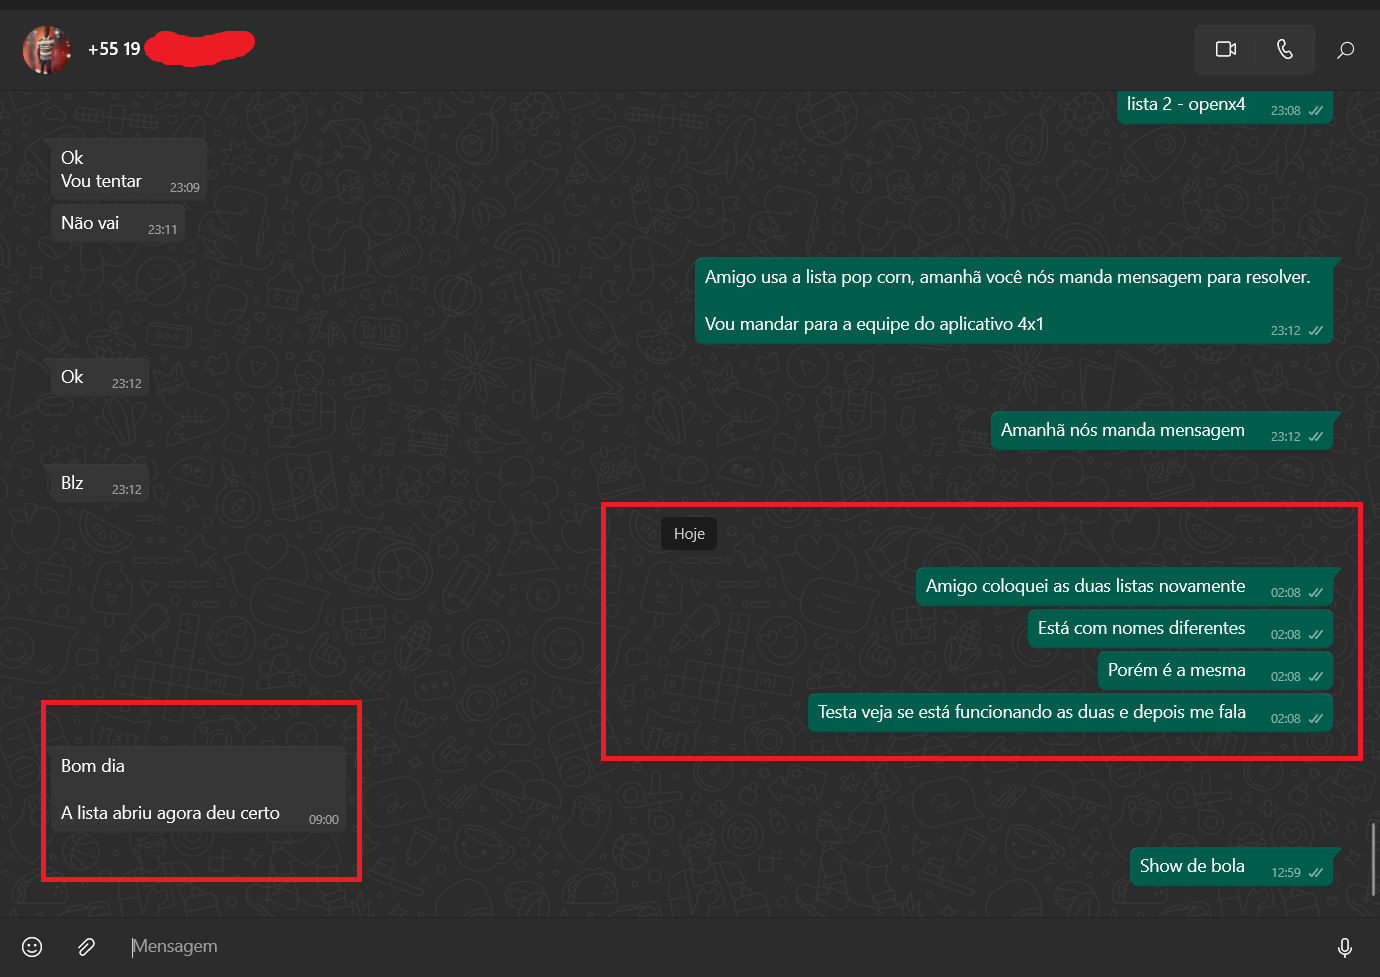Select the "Não vai" received message
Image resolution: width=1380 pixels, height=977 pixels.
tap(90, 223)
